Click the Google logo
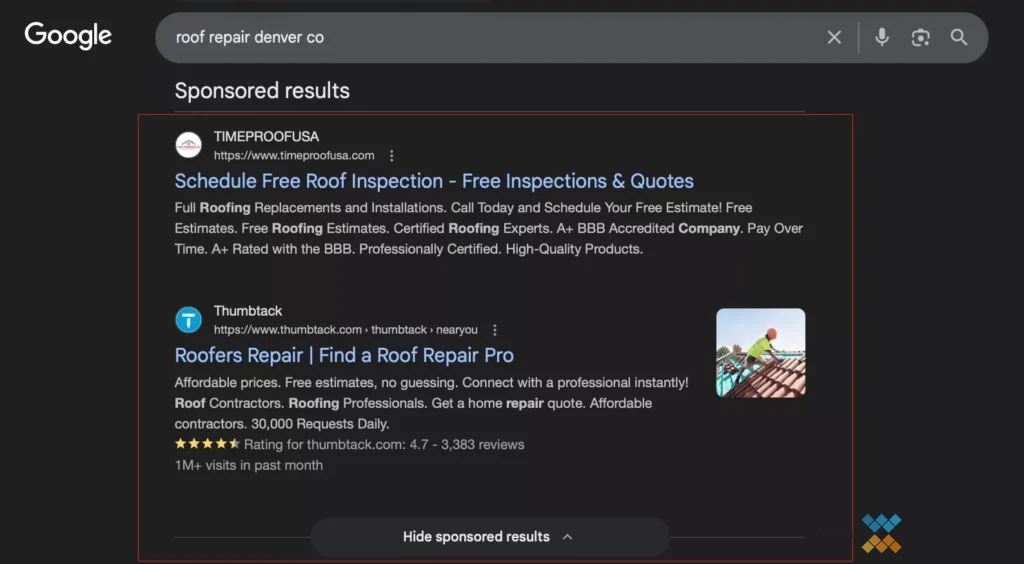This screenshot has width=1024, height=564. [68, 36]
